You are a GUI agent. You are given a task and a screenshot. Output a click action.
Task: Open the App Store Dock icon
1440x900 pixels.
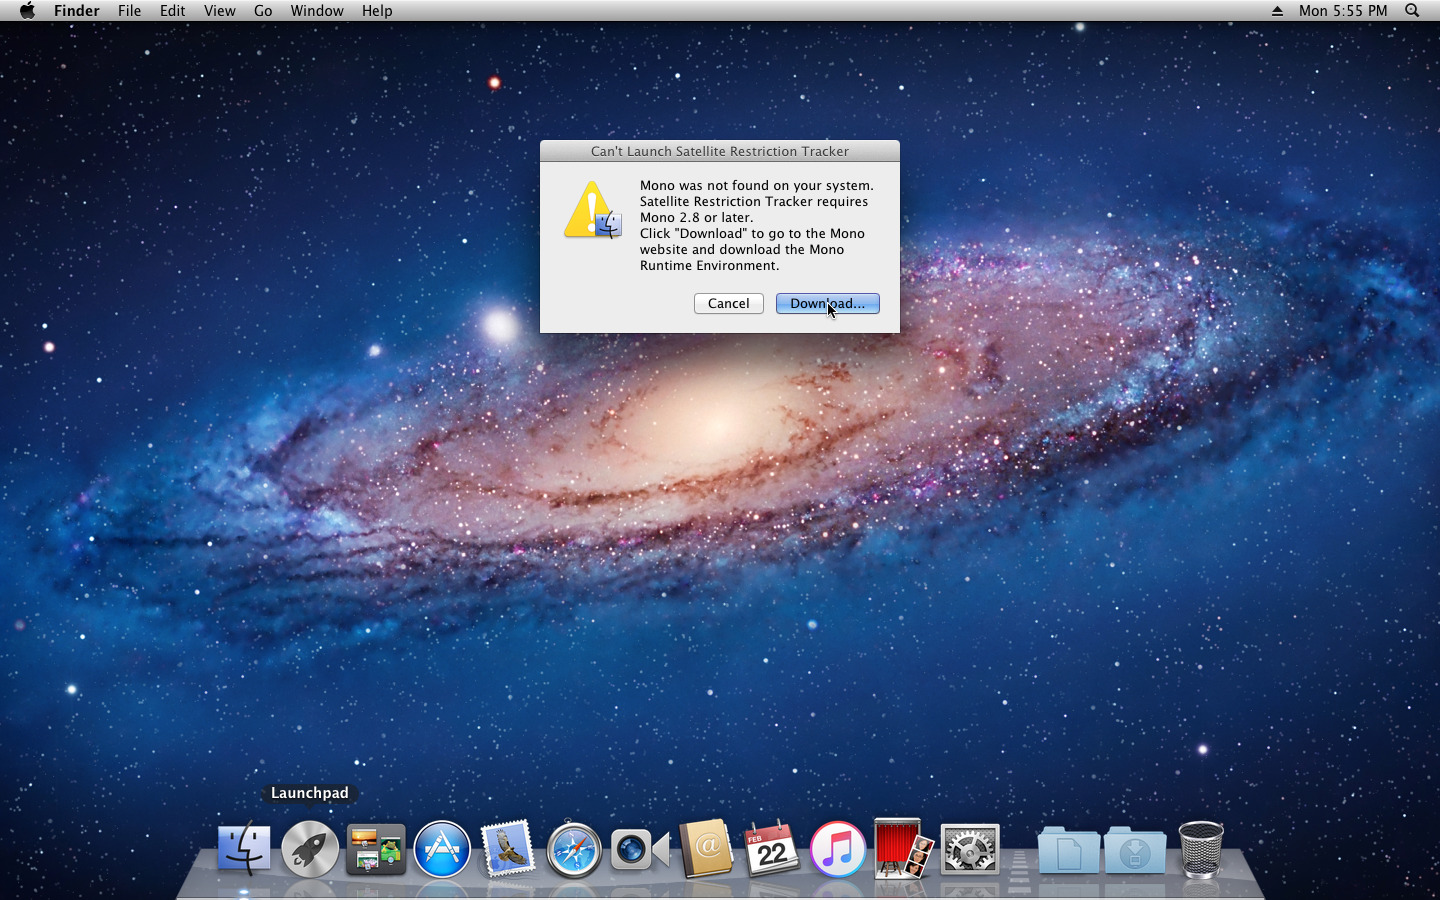(x=442, y=849)
